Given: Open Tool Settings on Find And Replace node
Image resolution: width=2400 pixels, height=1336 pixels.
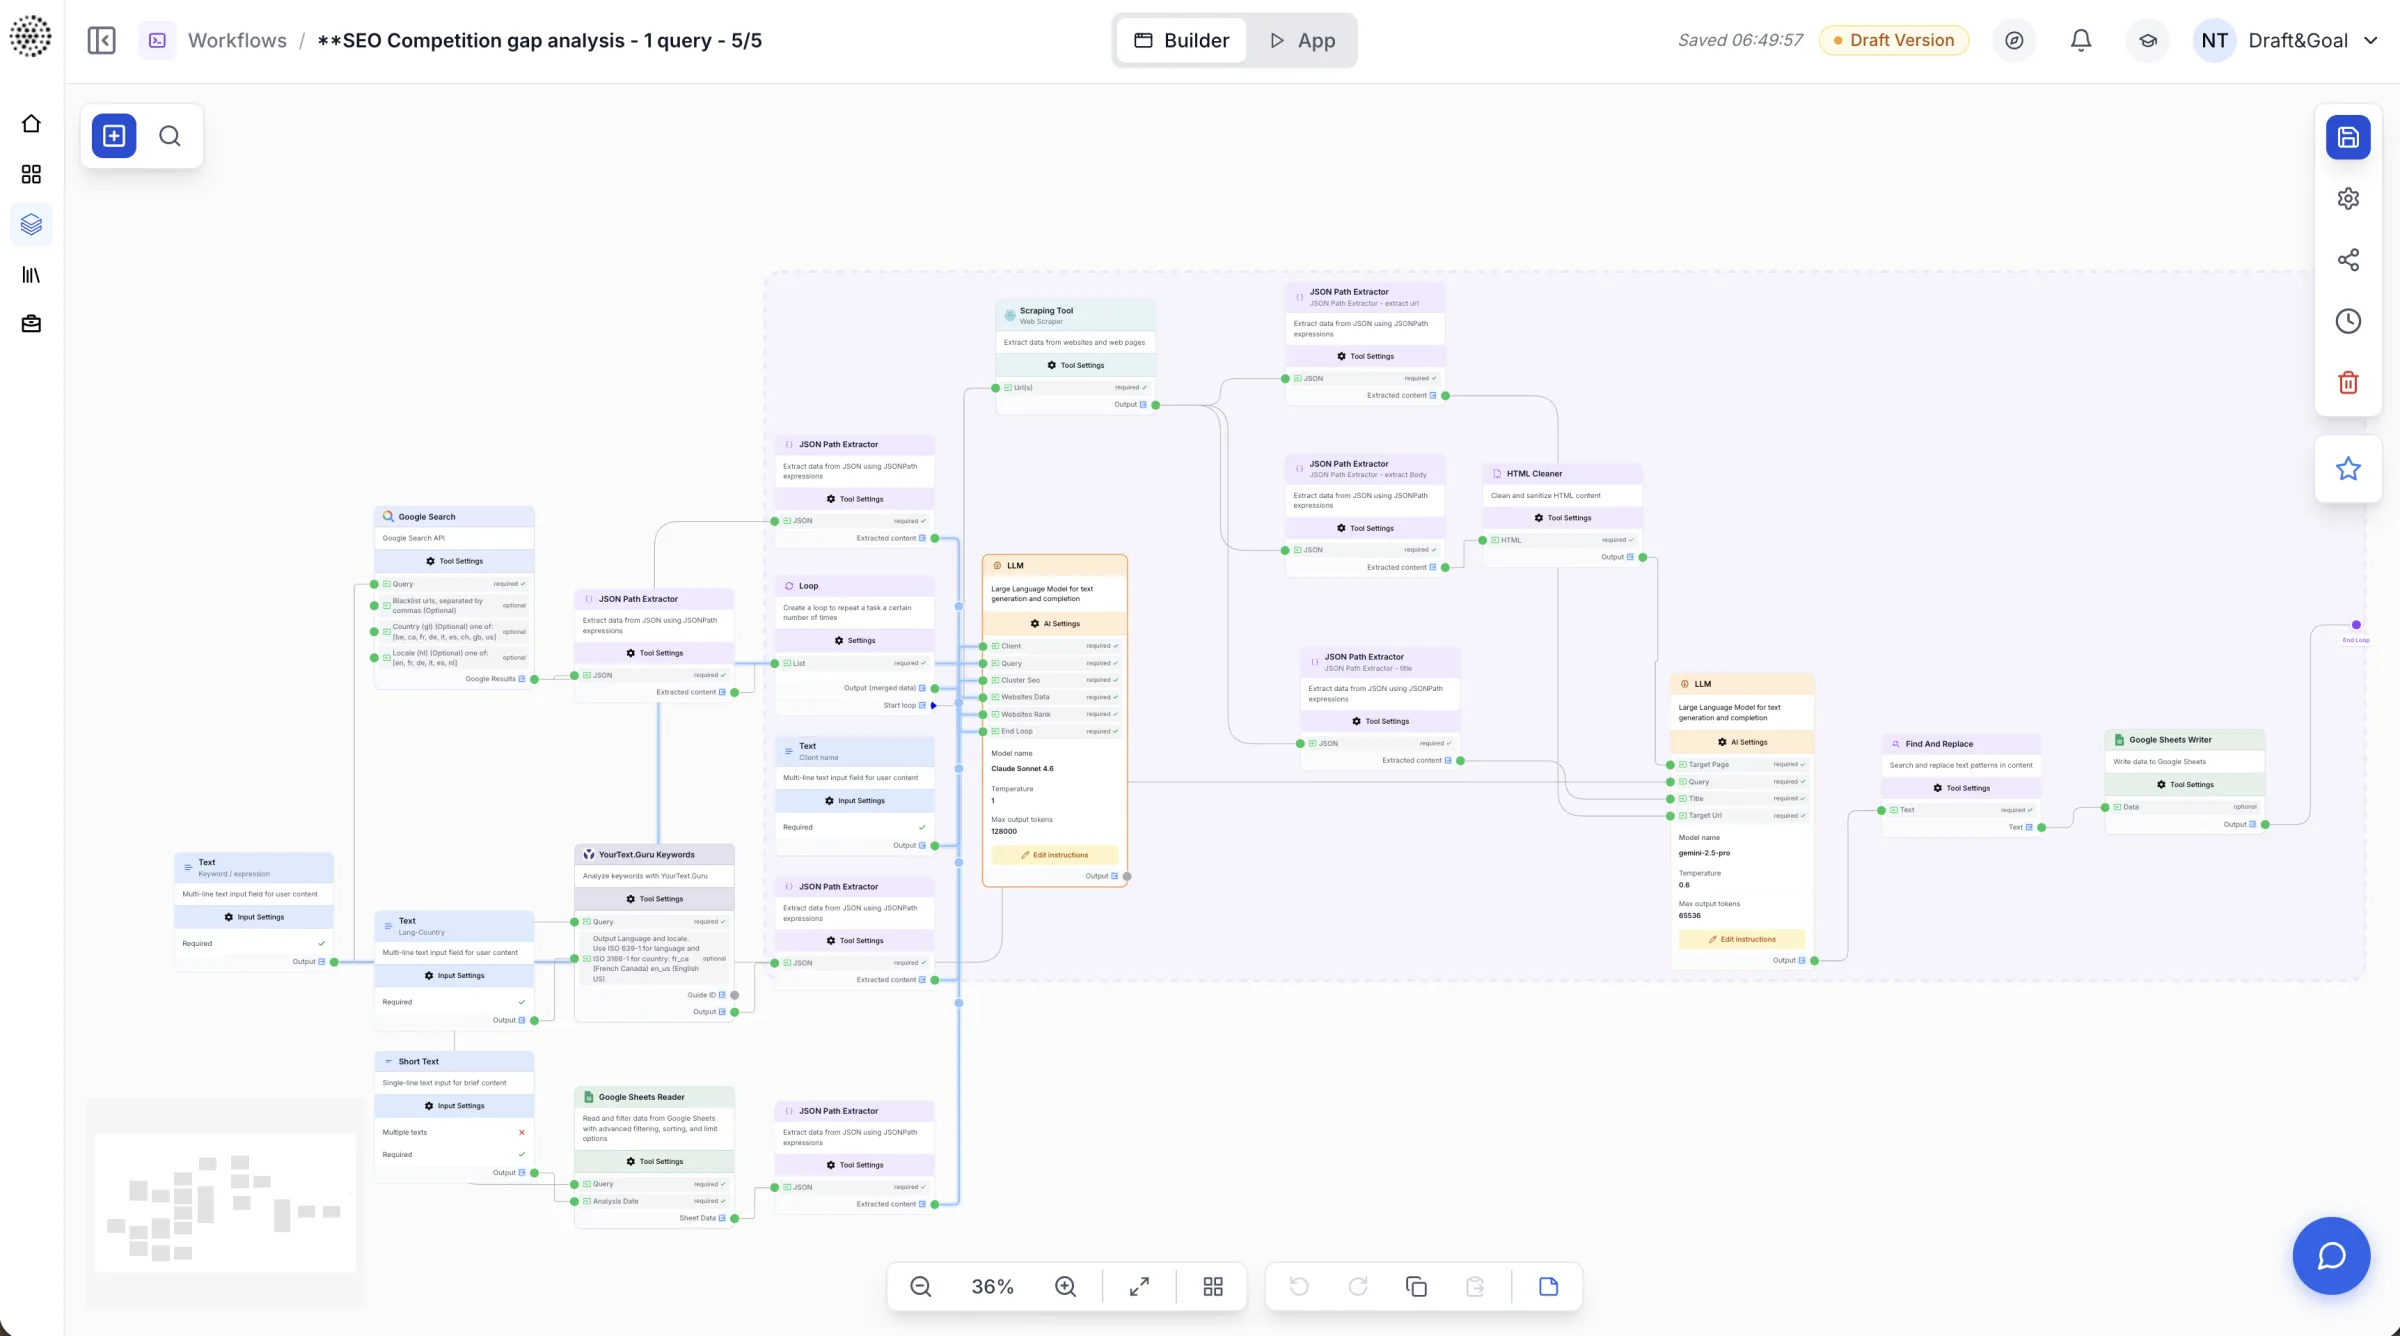Looking at the screenshot, I should pyautogui.click(x=1961, y=788).
